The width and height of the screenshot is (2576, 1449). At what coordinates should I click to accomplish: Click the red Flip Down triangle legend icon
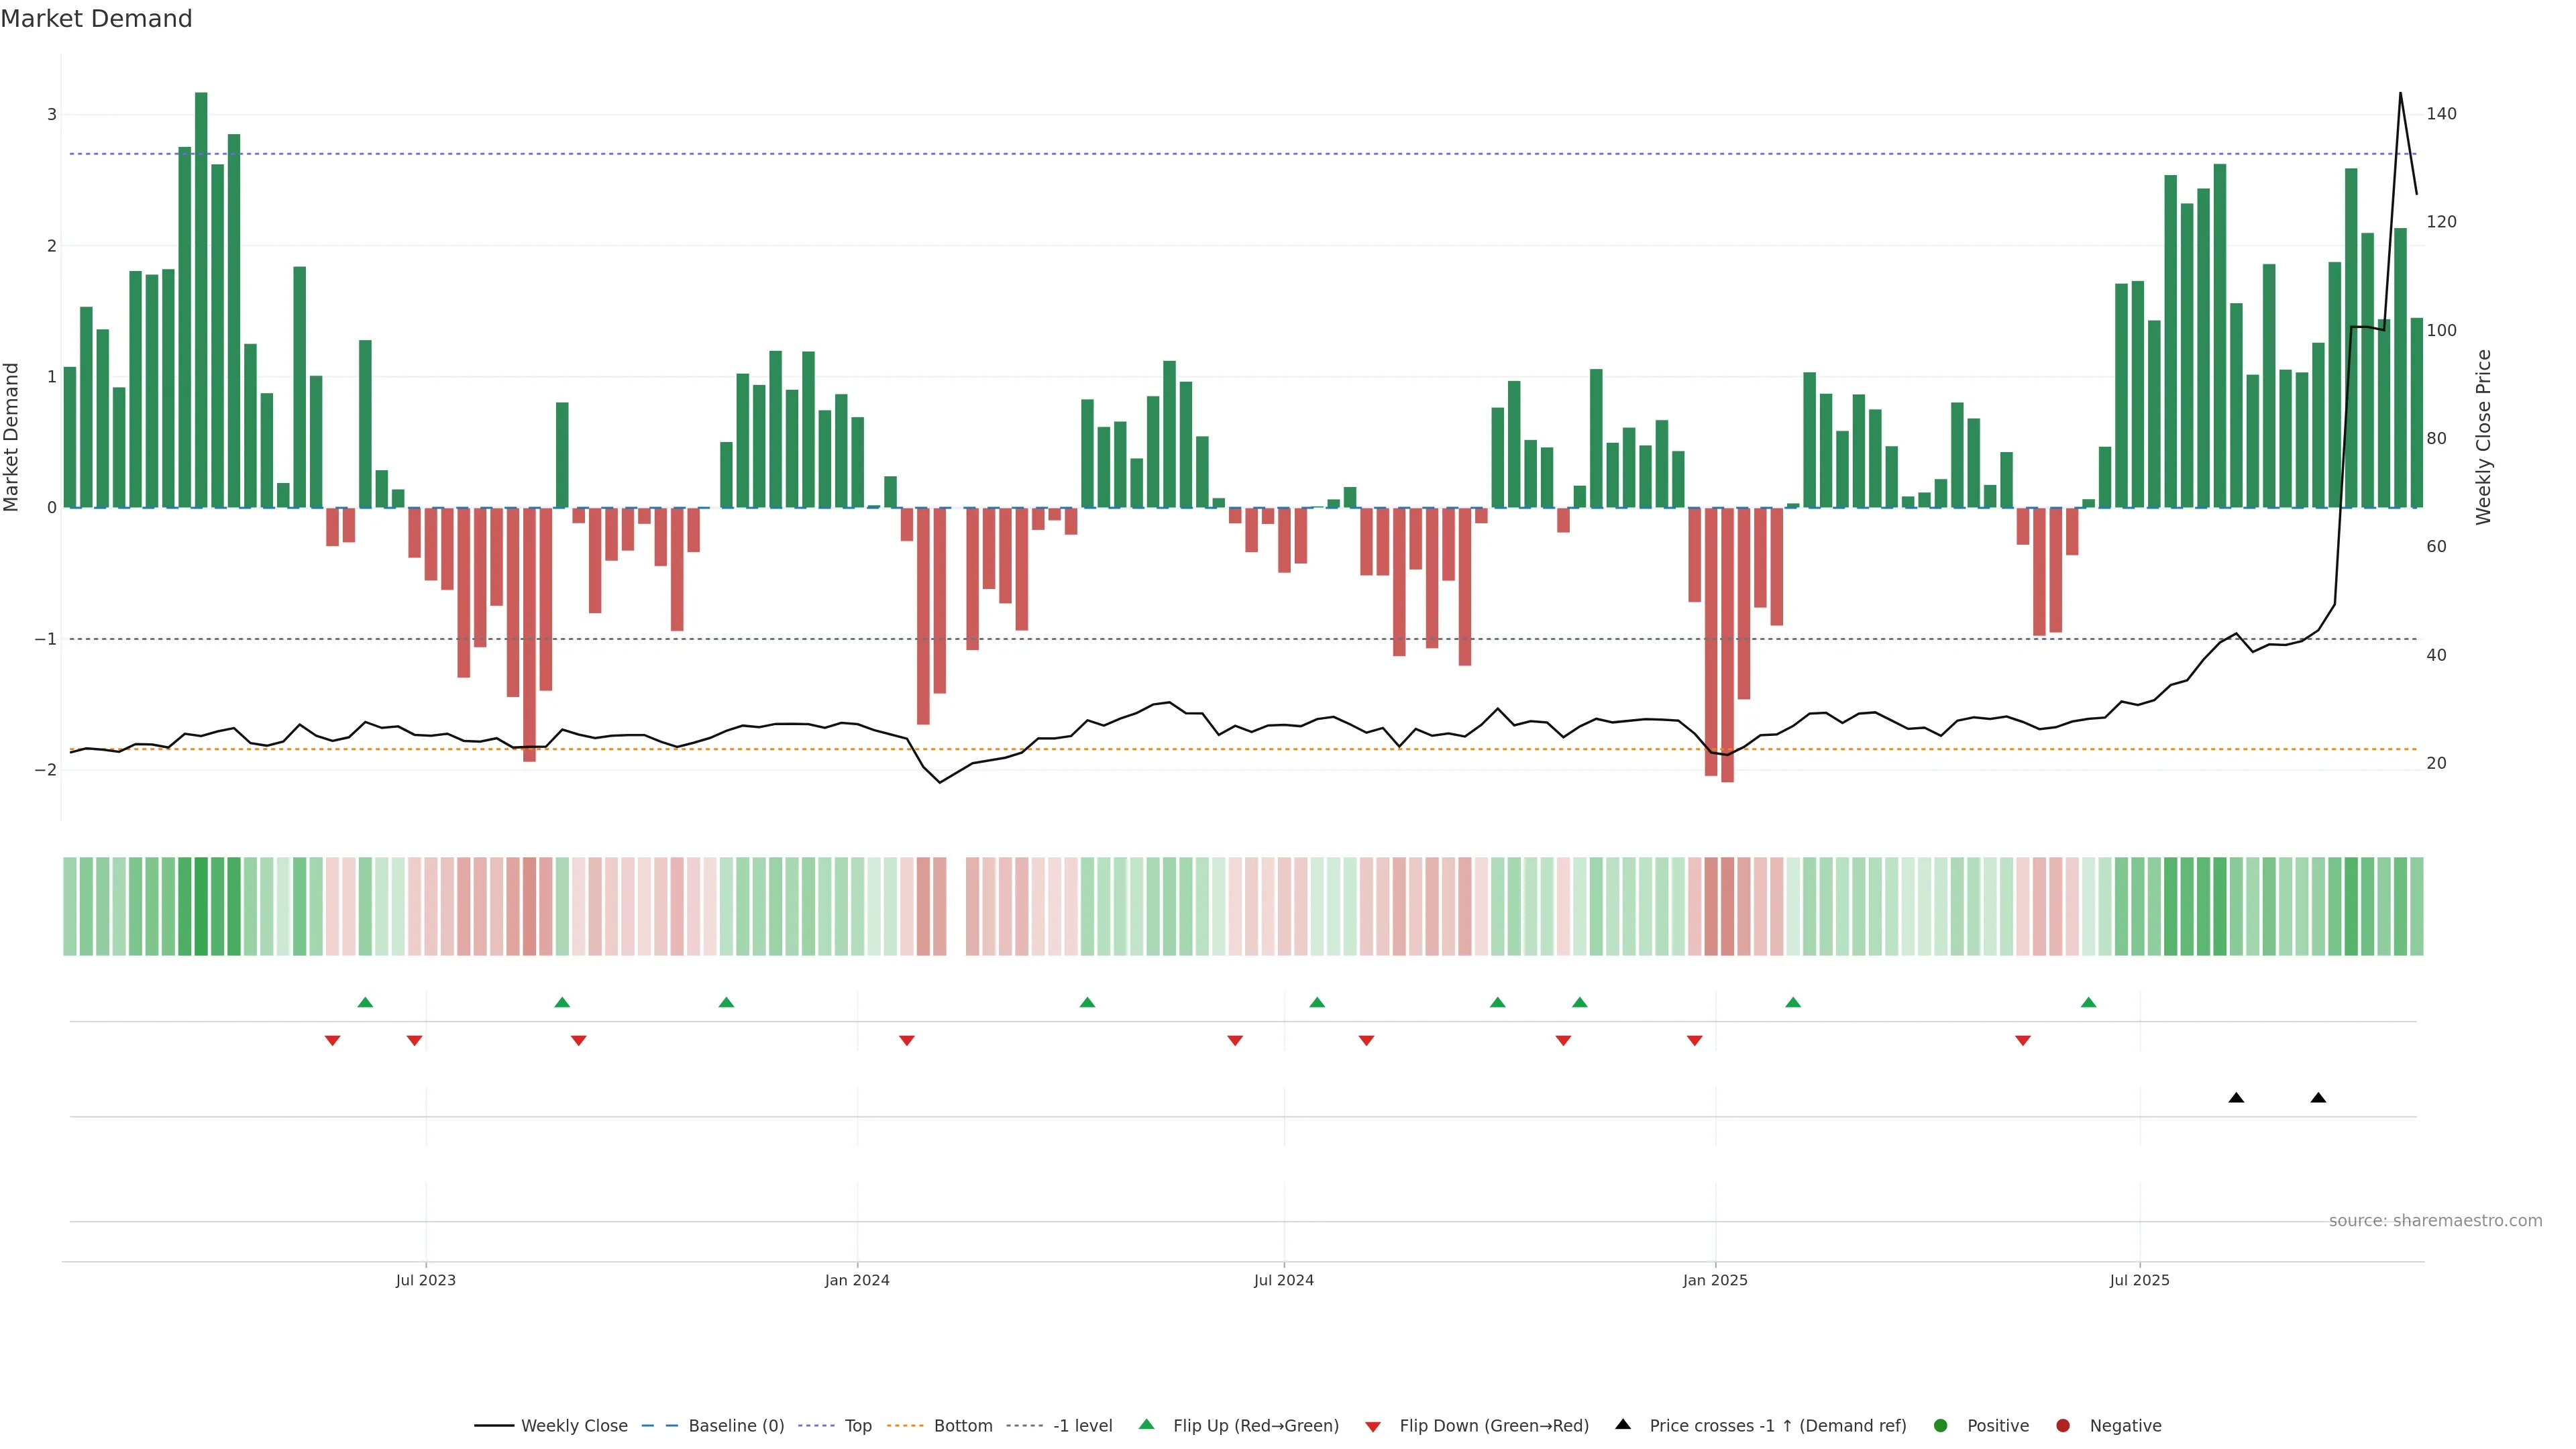[x=1373, y=1426]
